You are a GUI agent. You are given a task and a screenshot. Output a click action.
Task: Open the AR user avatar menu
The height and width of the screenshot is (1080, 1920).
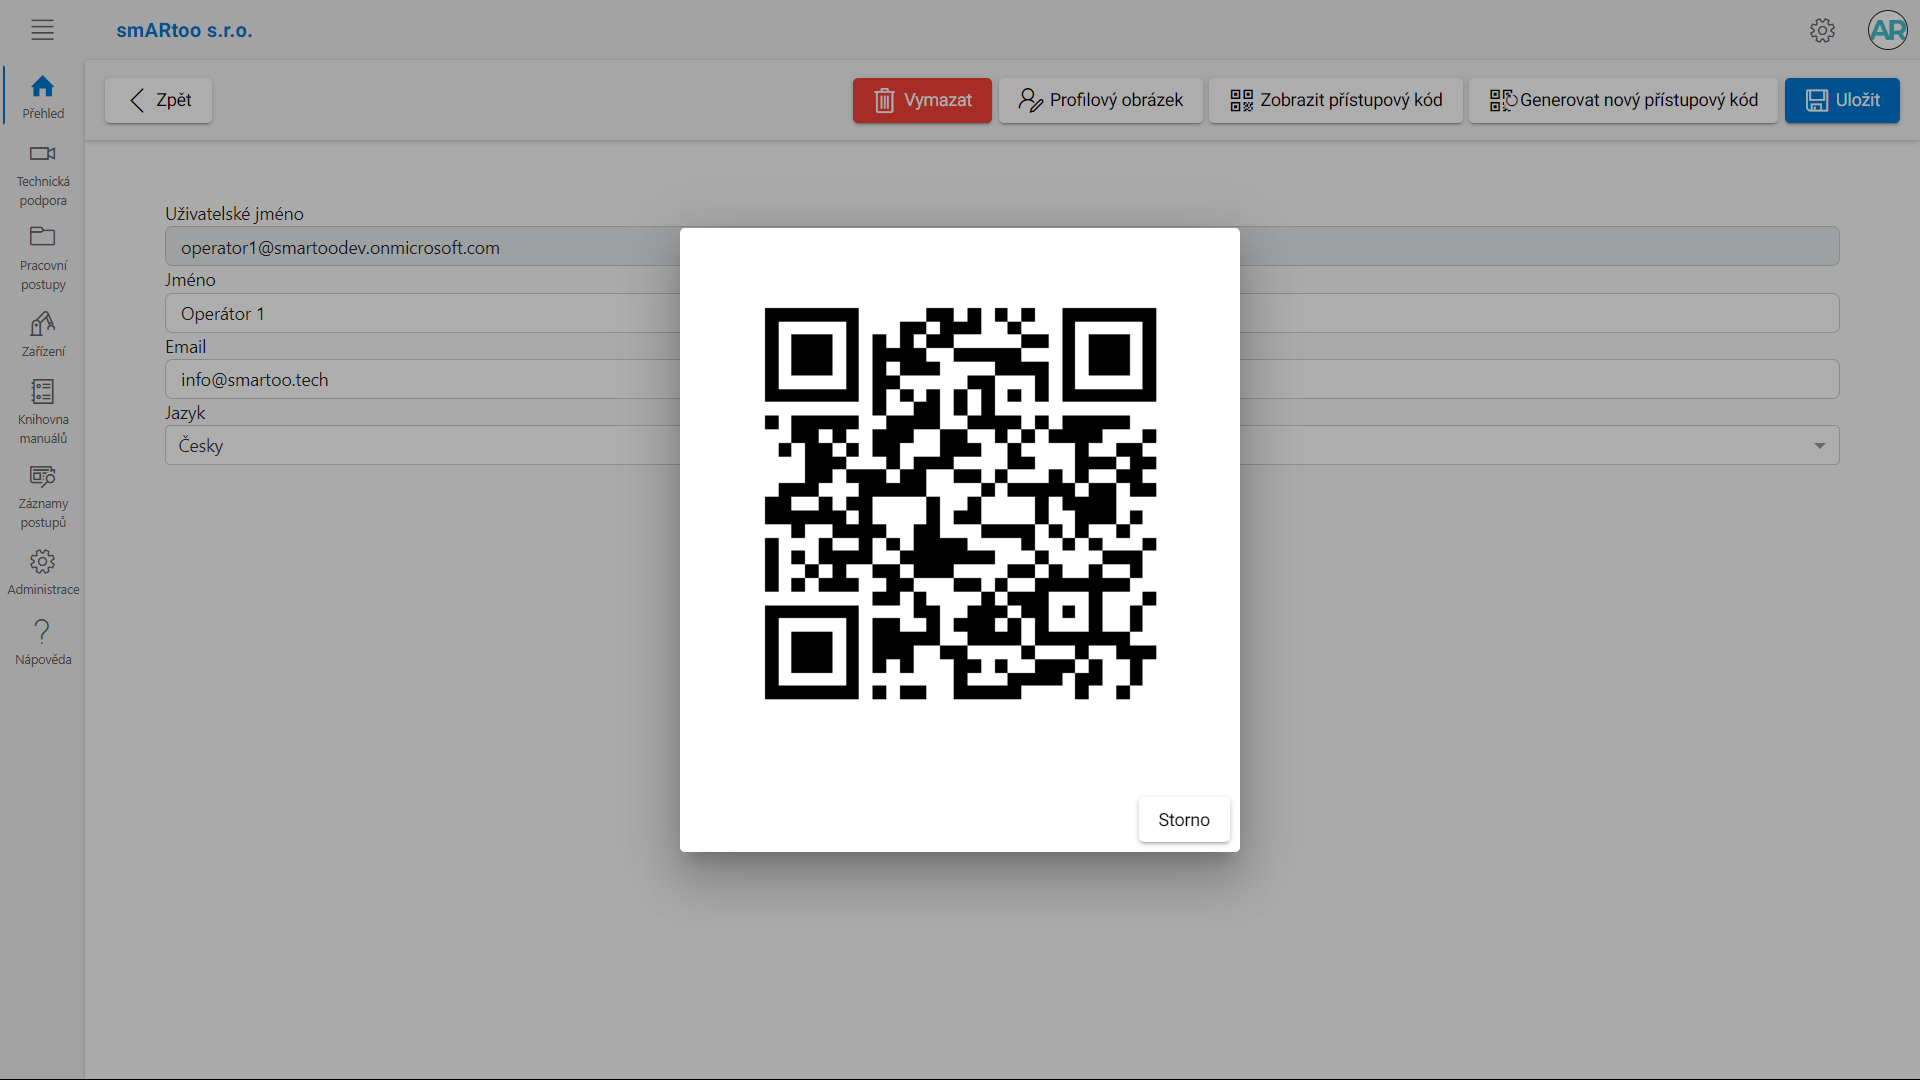[1887, 30]
